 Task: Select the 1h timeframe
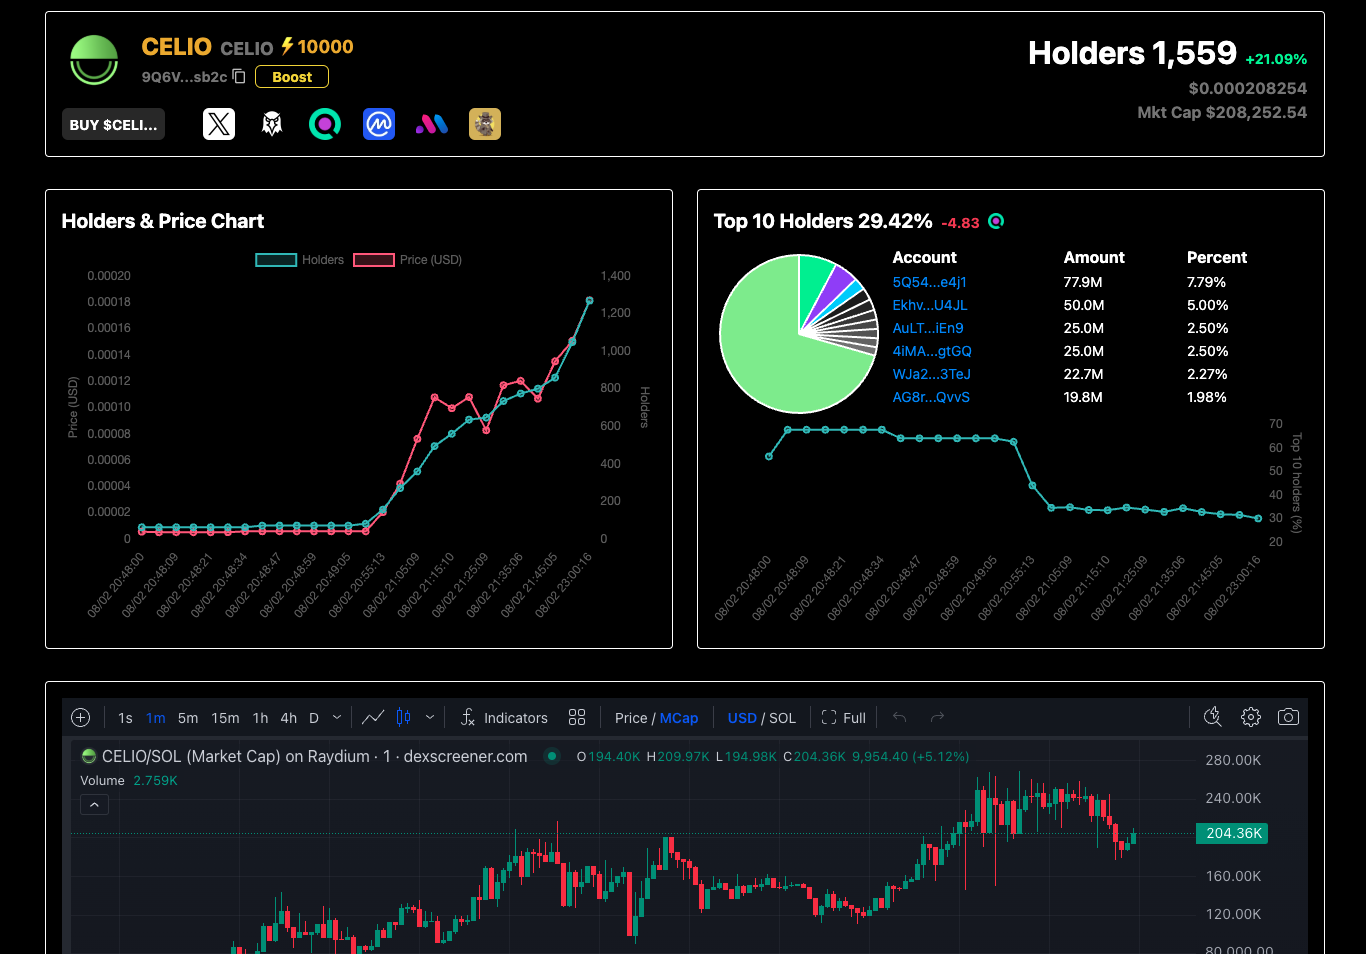tap(260, 718)
